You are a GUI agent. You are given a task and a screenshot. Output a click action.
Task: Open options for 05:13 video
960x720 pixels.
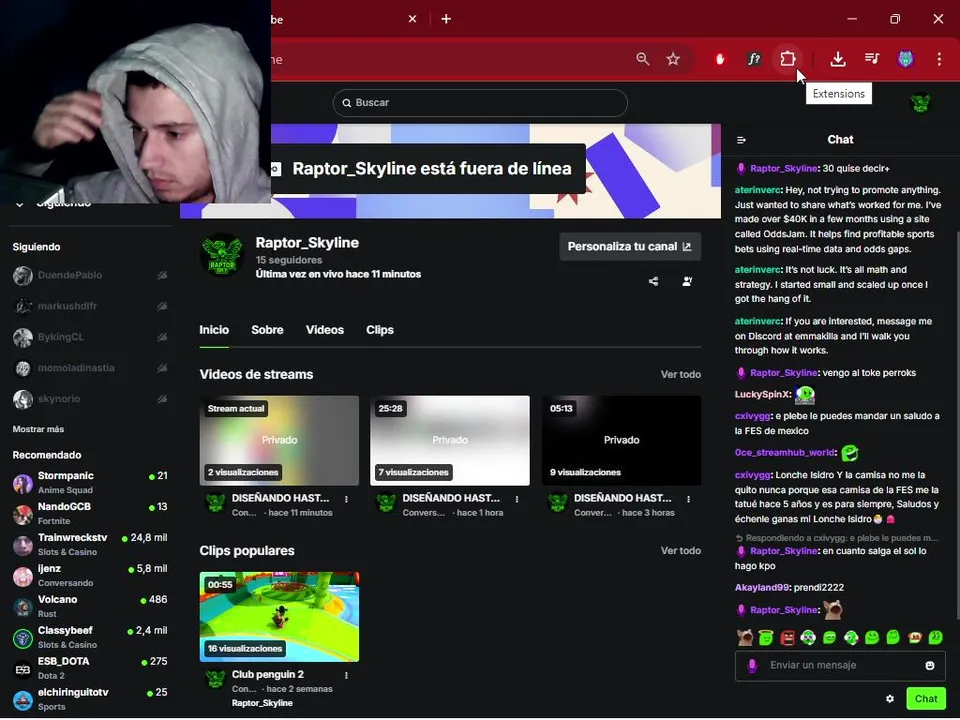[x=688, y=499]
